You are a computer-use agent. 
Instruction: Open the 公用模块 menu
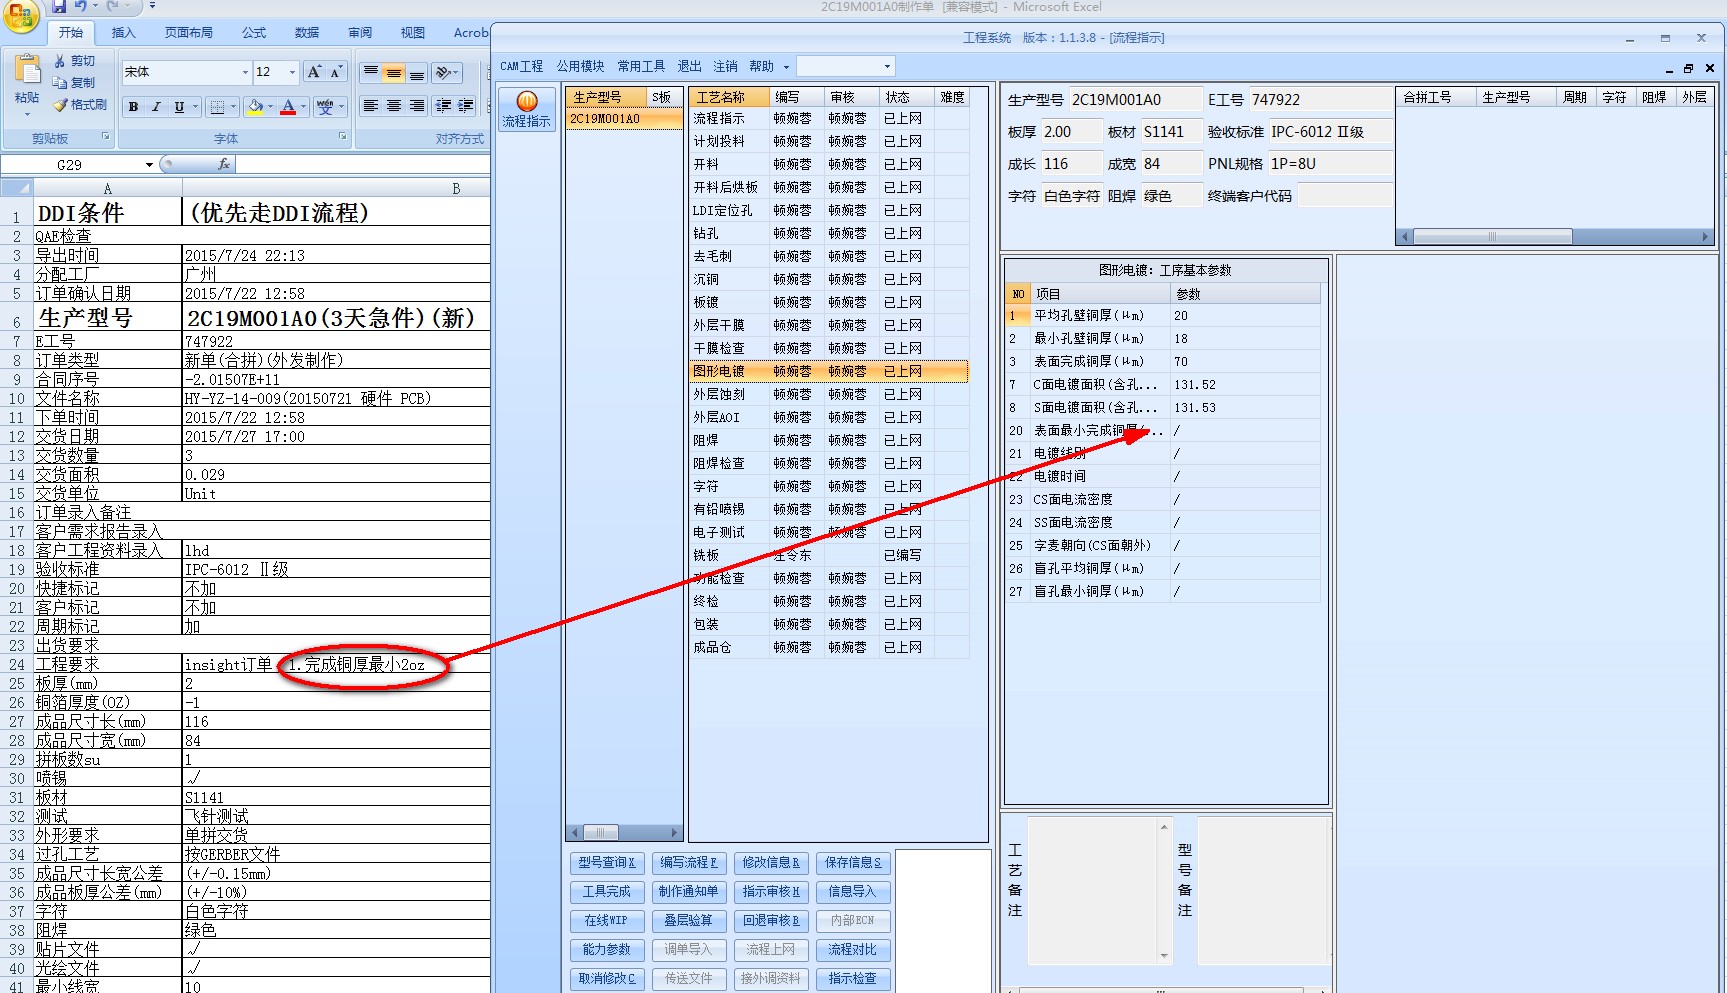pyautogui.click(x=580, y=66)
